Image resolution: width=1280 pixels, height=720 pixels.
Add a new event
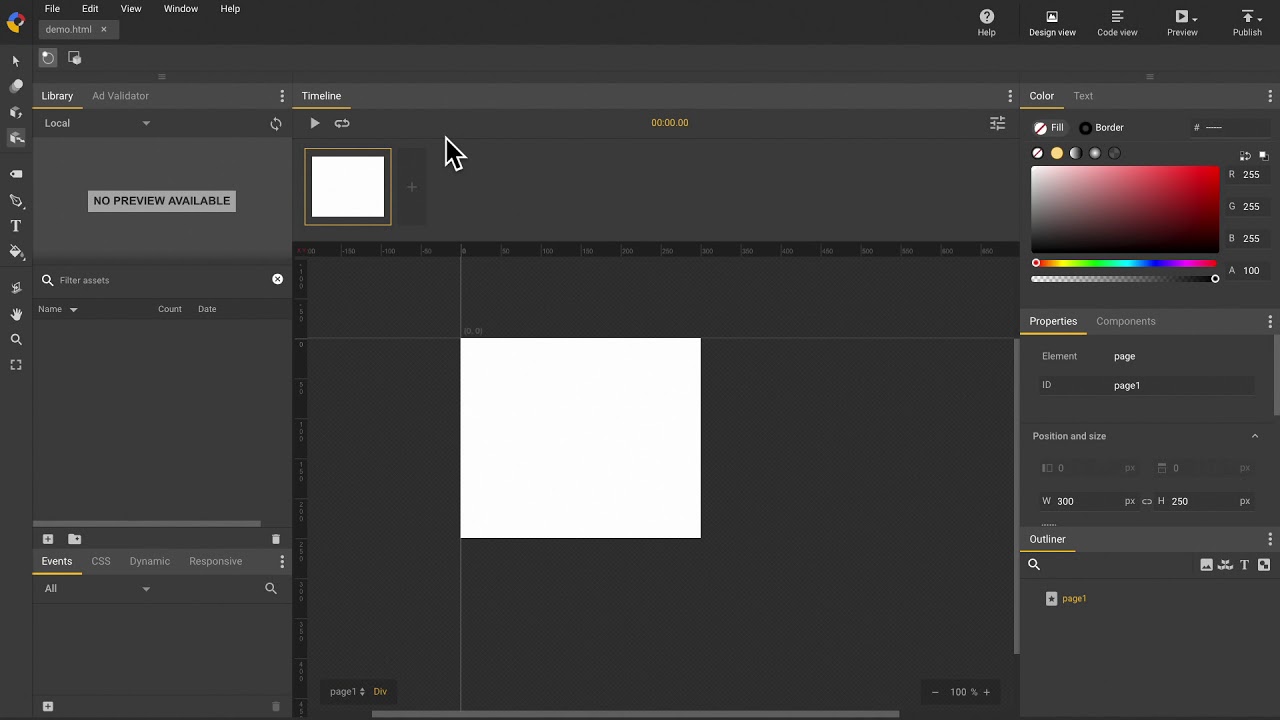48,706
